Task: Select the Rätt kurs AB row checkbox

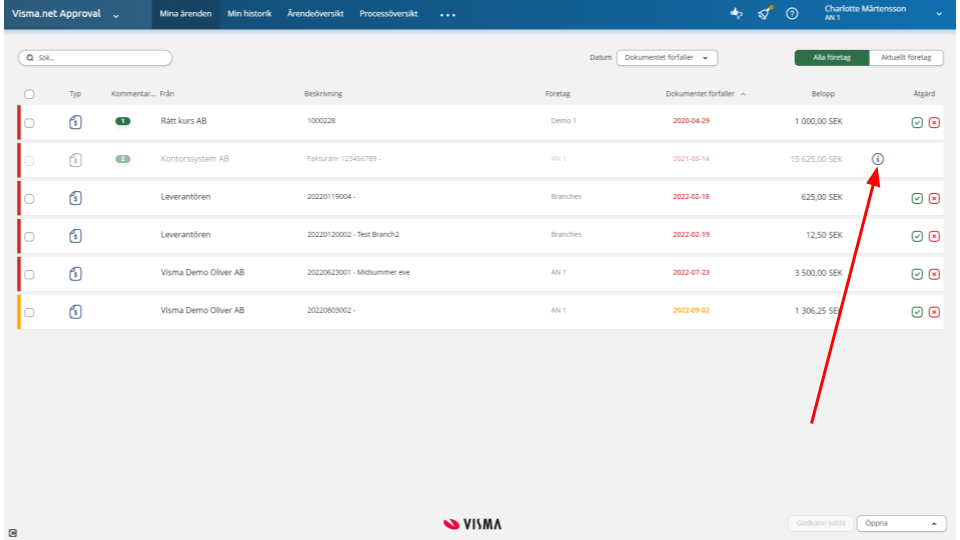Action: point(29,123)
